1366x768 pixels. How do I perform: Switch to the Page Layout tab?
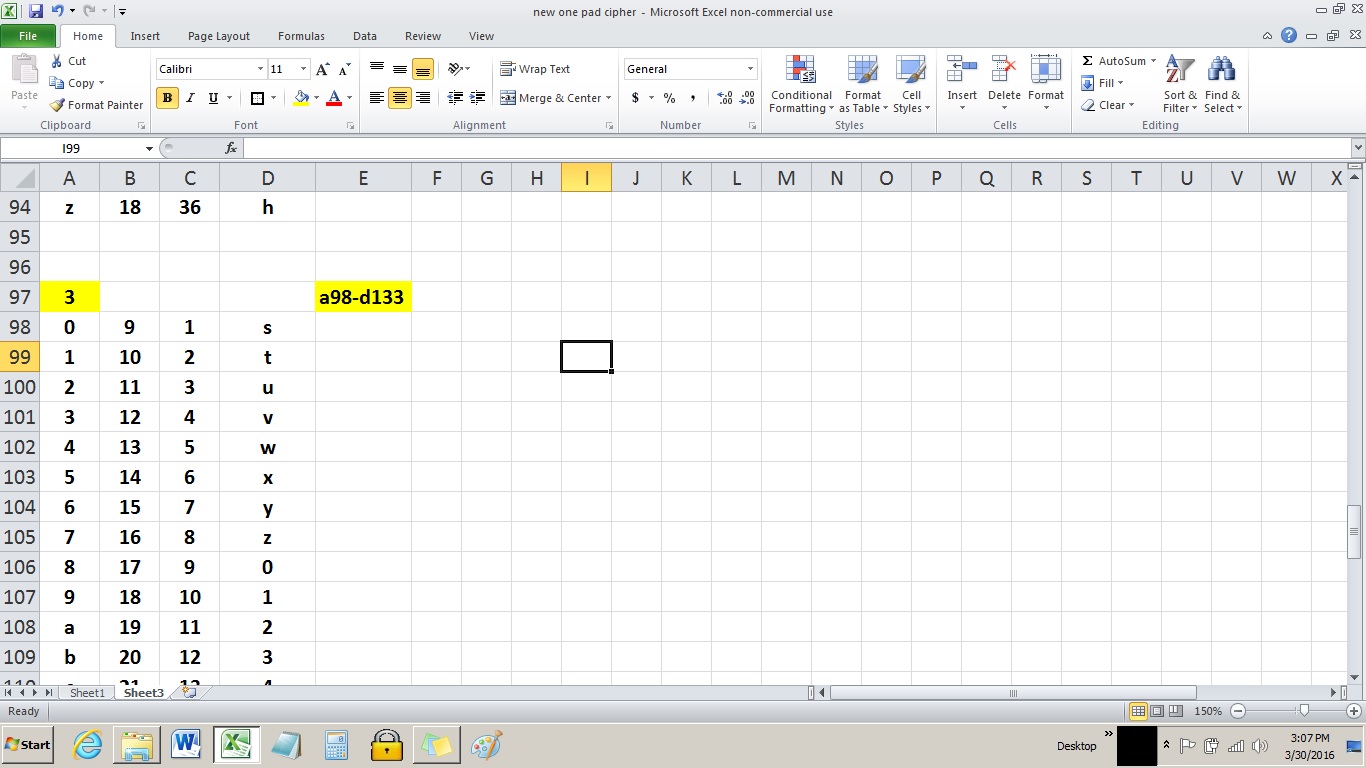coord(219,36)
